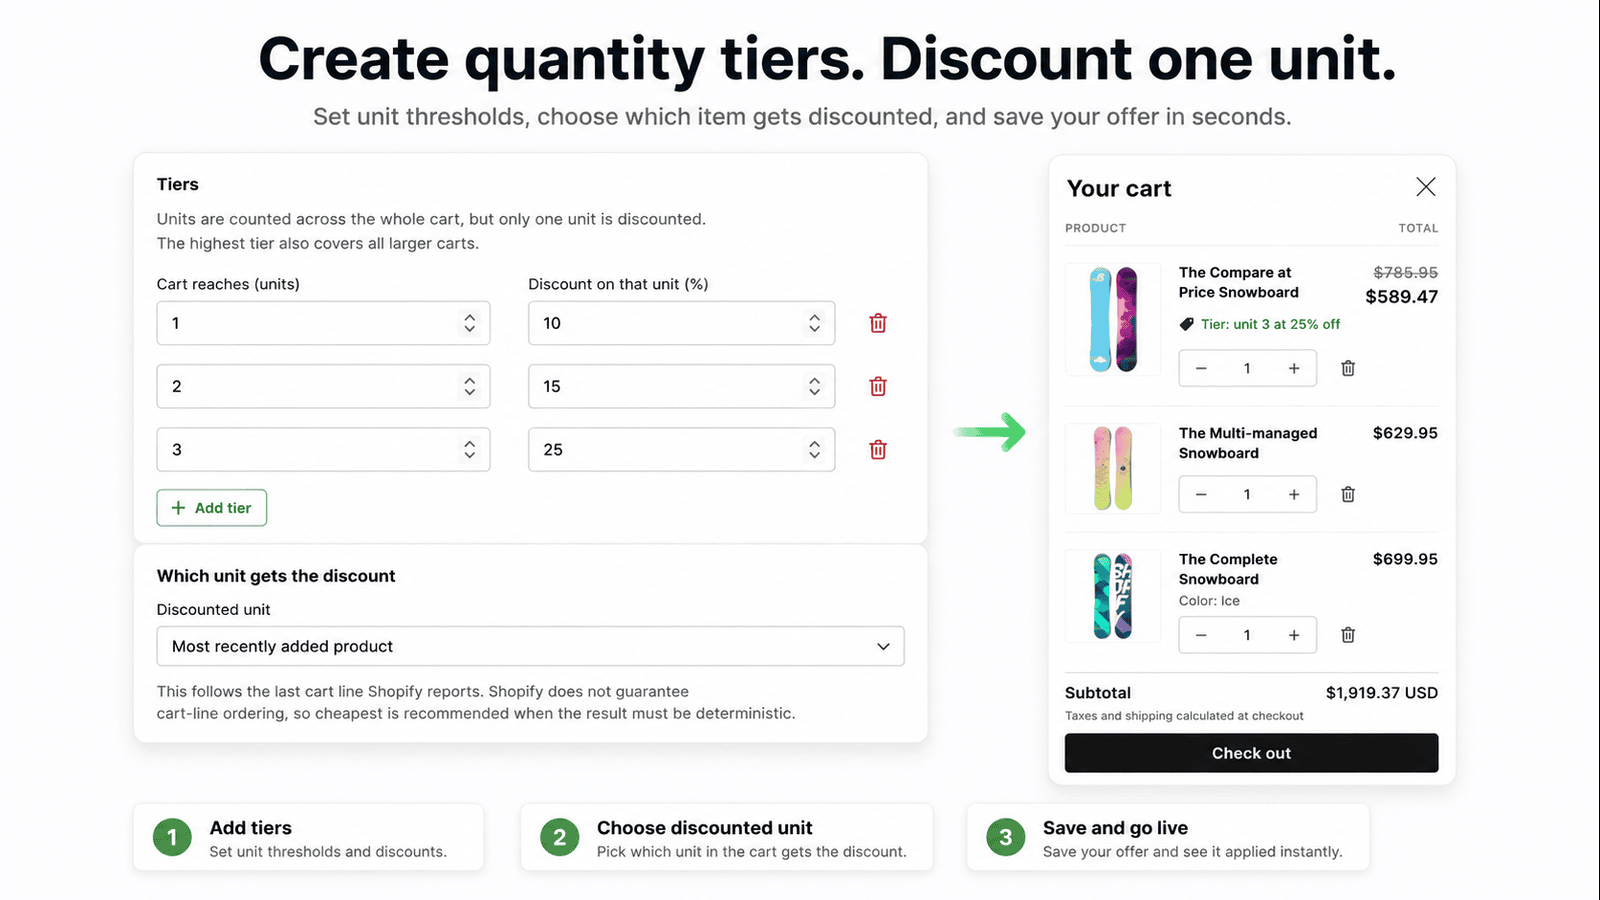
Task: Delete the 25% discount tier row
Action: [878, 450]
